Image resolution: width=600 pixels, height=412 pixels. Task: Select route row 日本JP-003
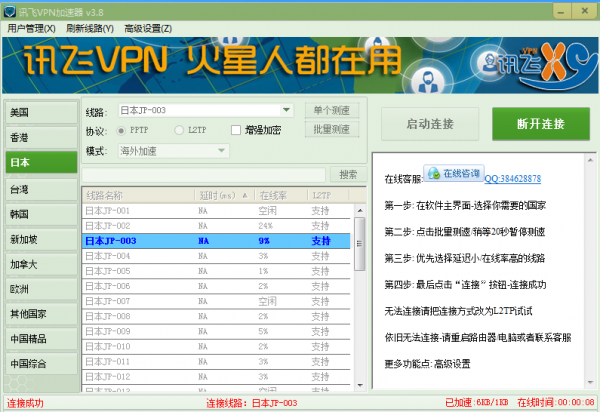[216, 241]
